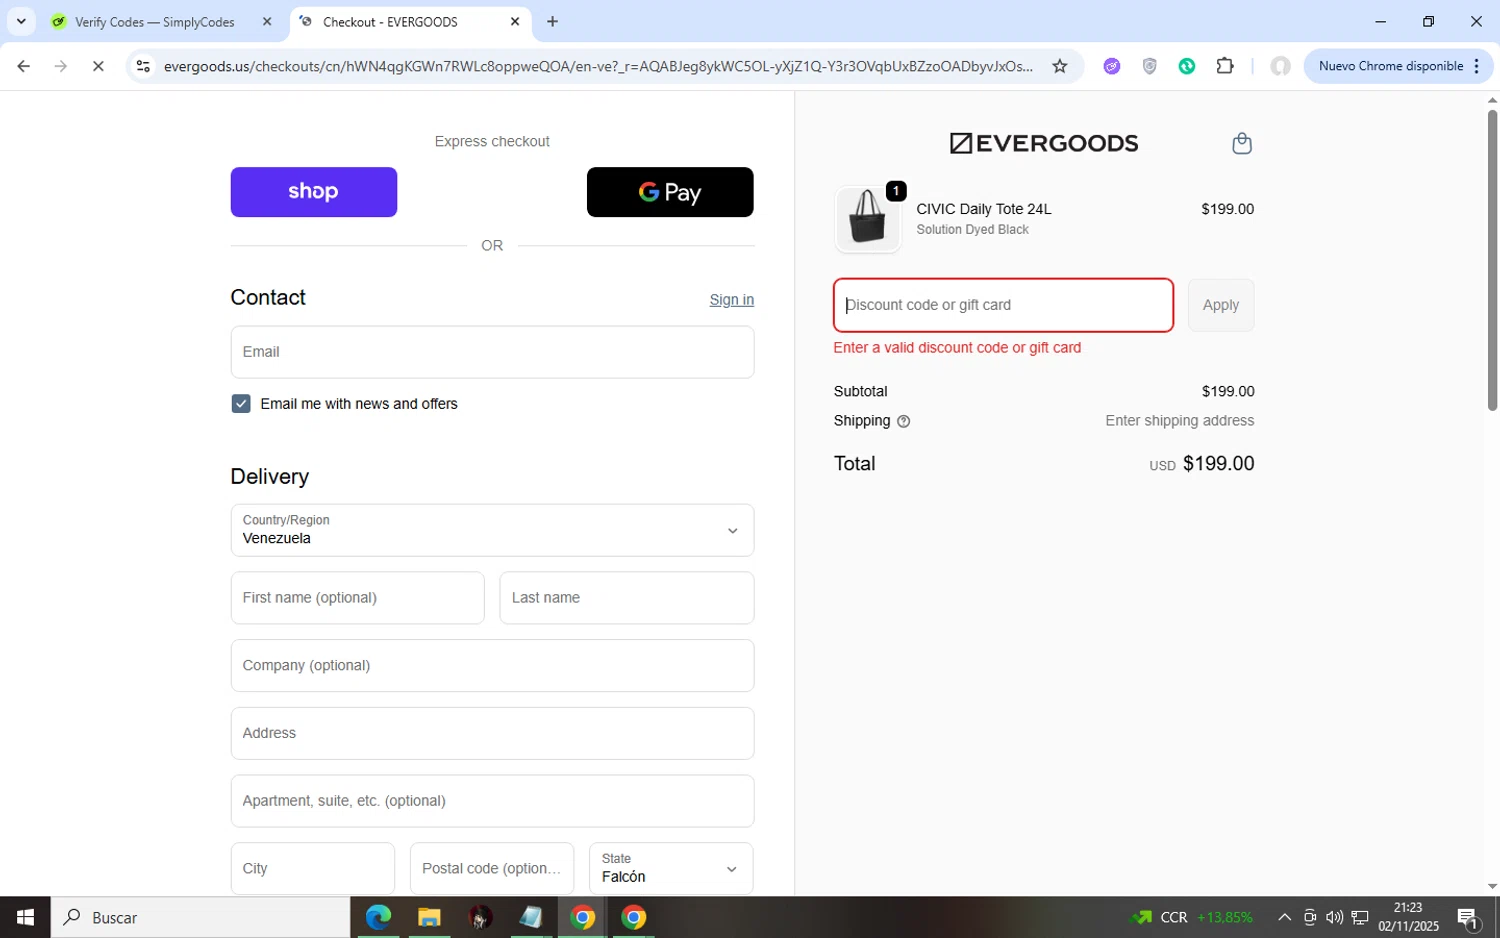This screenshot has height=938, width=1500.
Task: Click the CIVIC Daily Tote 24L product name
Action: point(984,209)
